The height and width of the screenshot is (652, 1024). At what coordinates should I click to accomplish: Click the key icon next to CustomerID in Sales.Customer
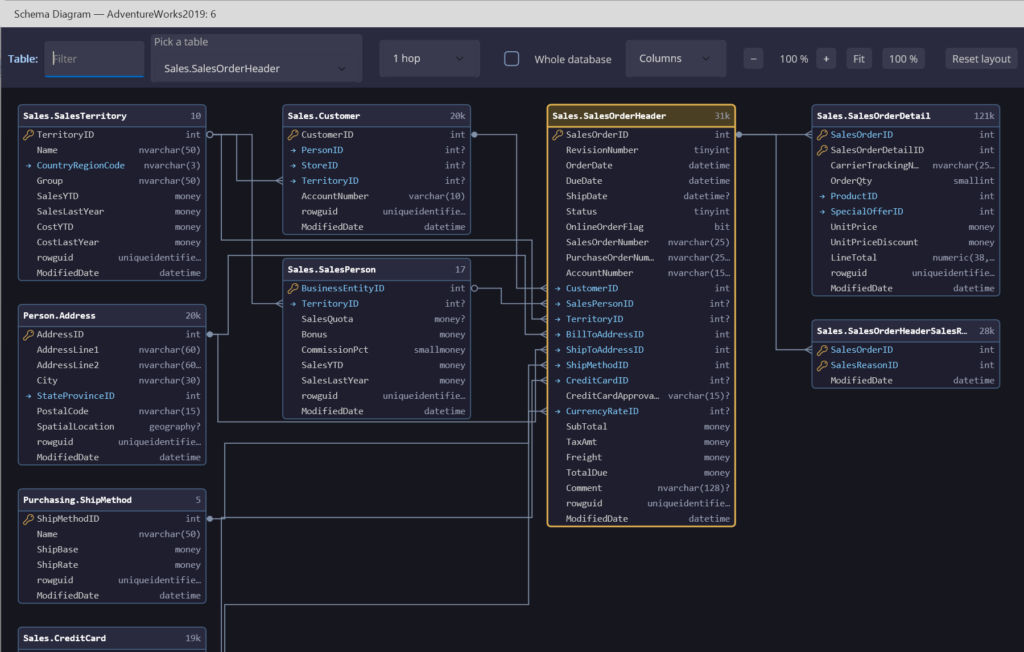click(x=293, y=135)
